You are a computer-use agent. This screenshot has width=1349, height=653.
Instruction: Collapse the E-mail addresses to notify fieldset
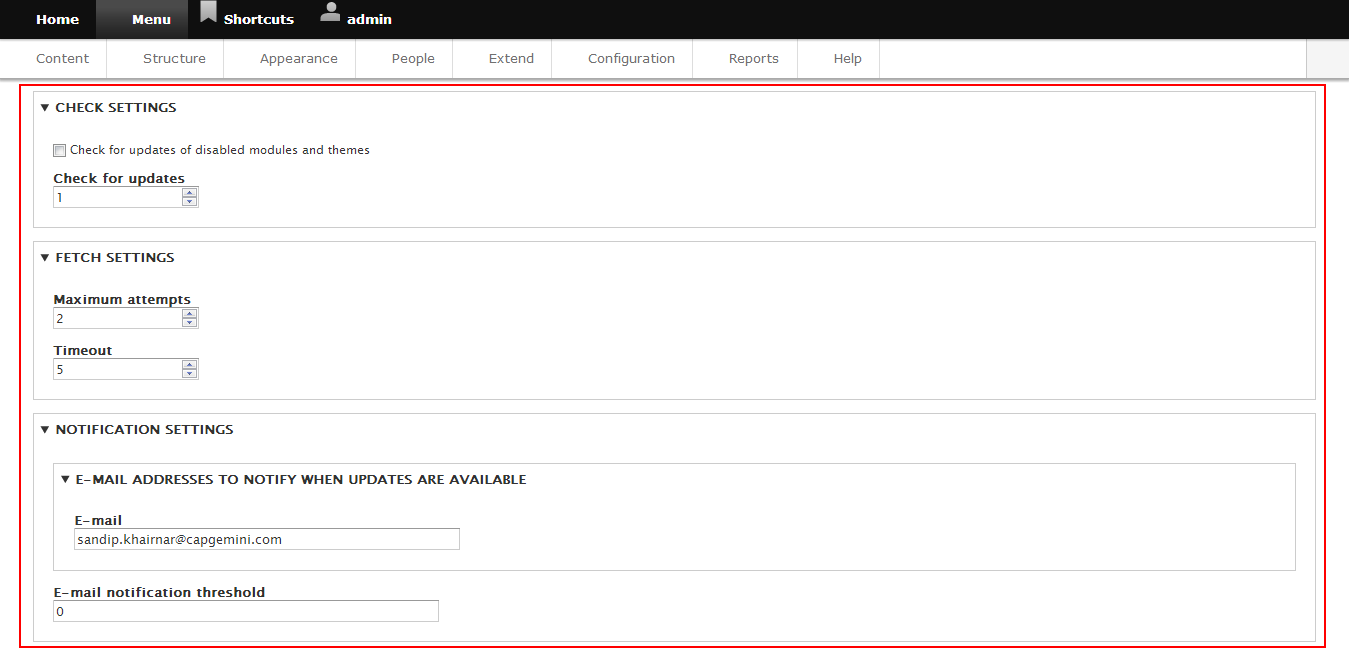293,479
